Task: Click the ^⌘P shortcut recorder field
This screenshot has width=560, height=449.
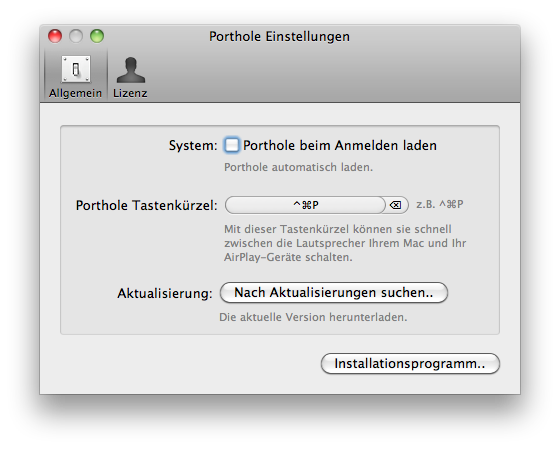Action: click(x=306, y=205)
